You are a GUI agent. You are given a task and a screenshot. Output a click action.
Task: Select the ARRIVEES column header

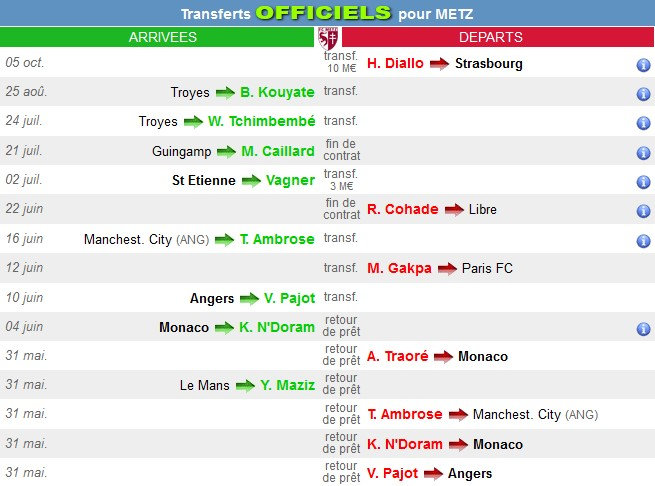pyautogui.click(x=163, y=37)
